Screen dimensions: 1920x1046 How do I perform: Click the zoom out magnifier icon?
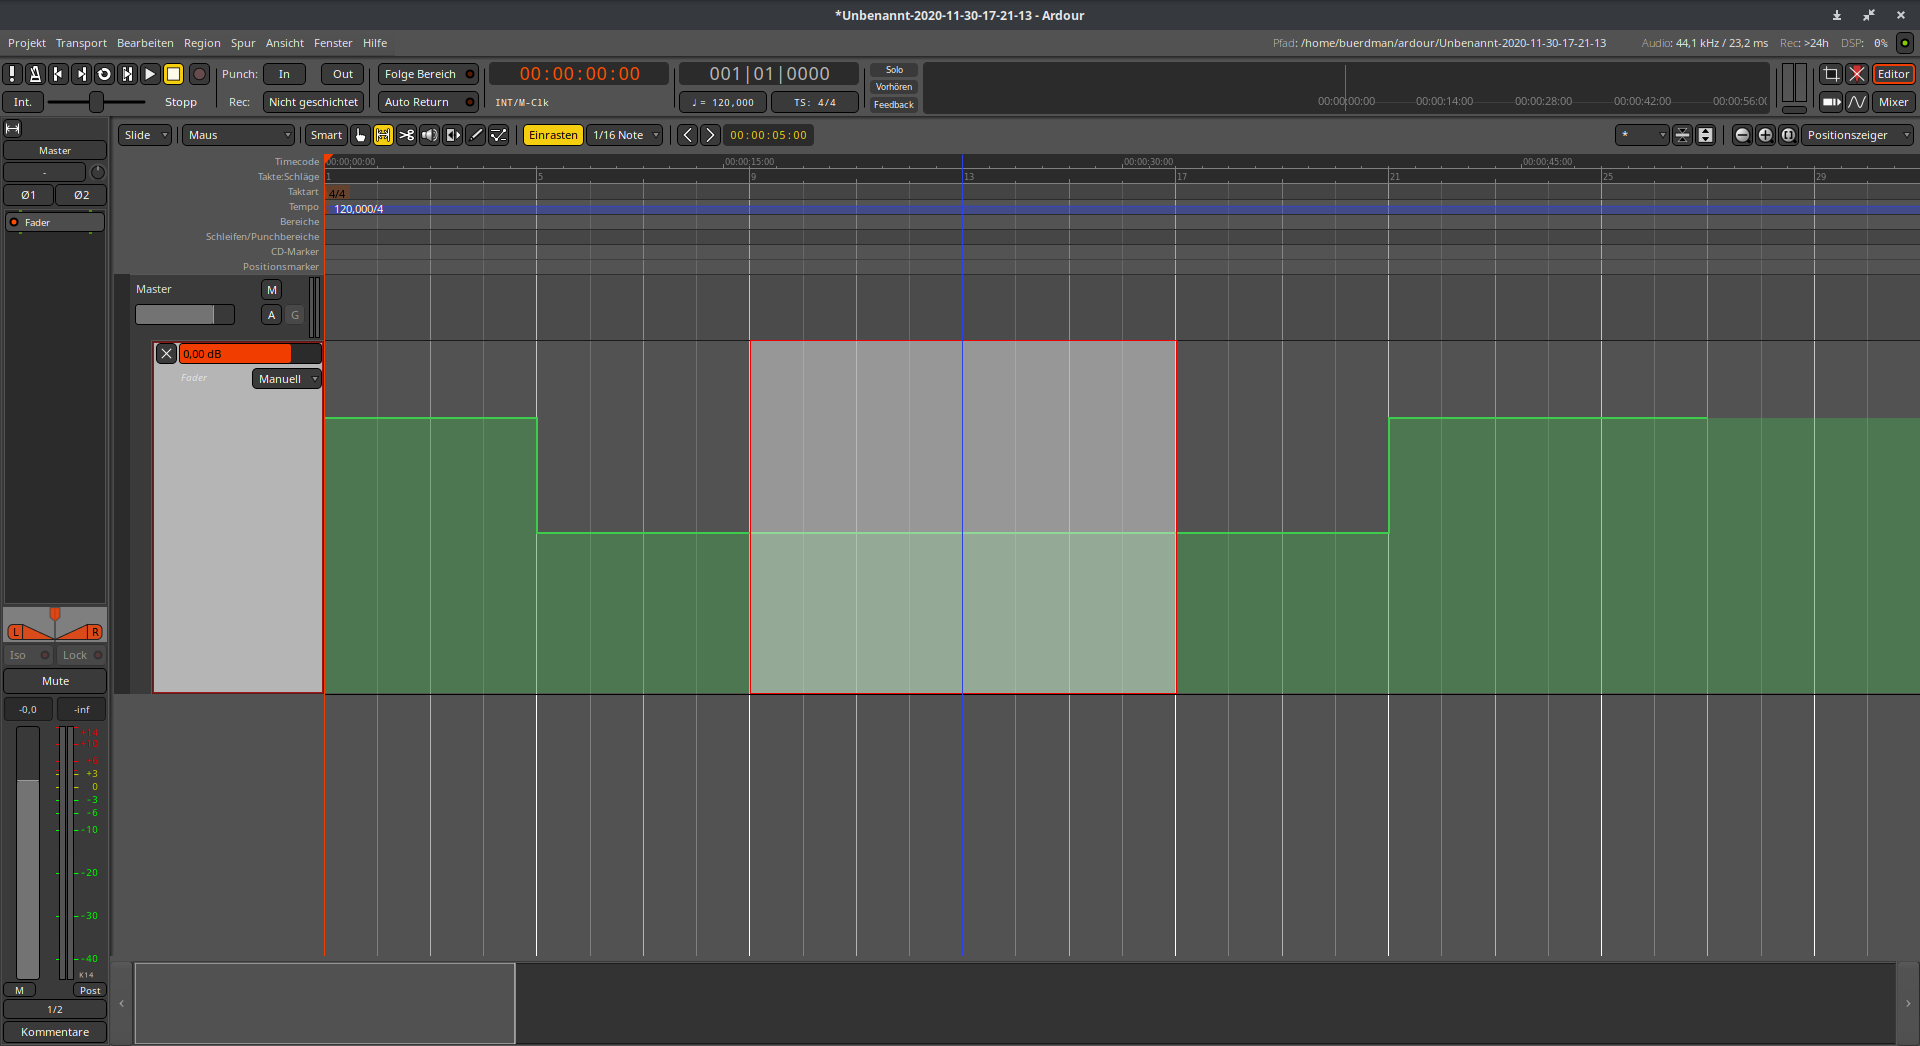(1742, 135)
